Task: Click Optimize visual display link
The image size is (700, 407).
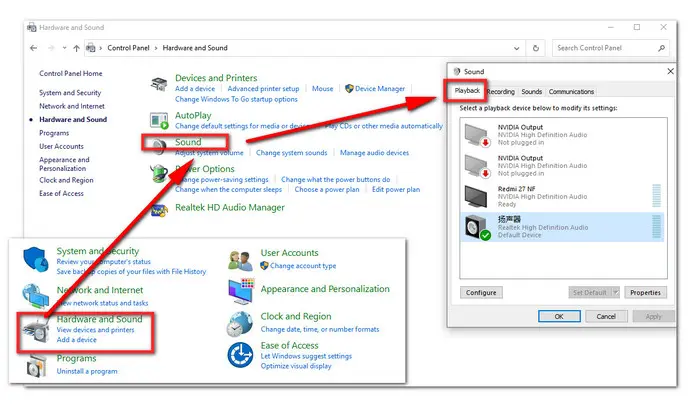Action: point(296,366)
